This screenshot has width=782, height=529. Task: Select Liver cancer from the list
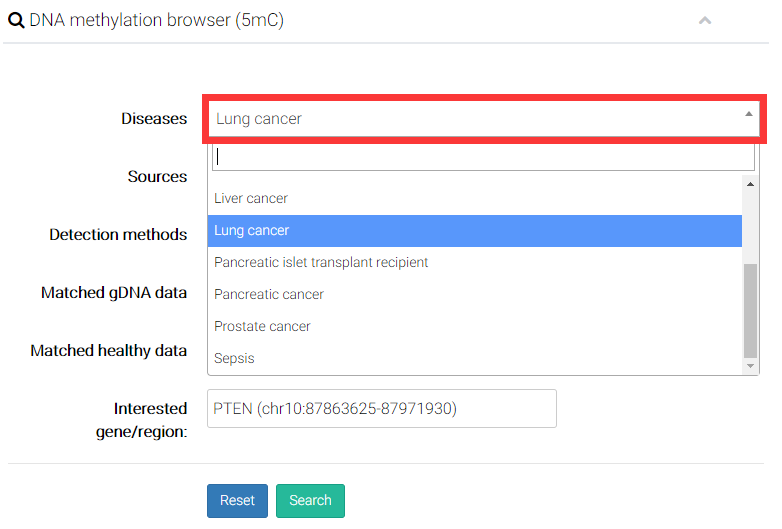pos(251,198)
